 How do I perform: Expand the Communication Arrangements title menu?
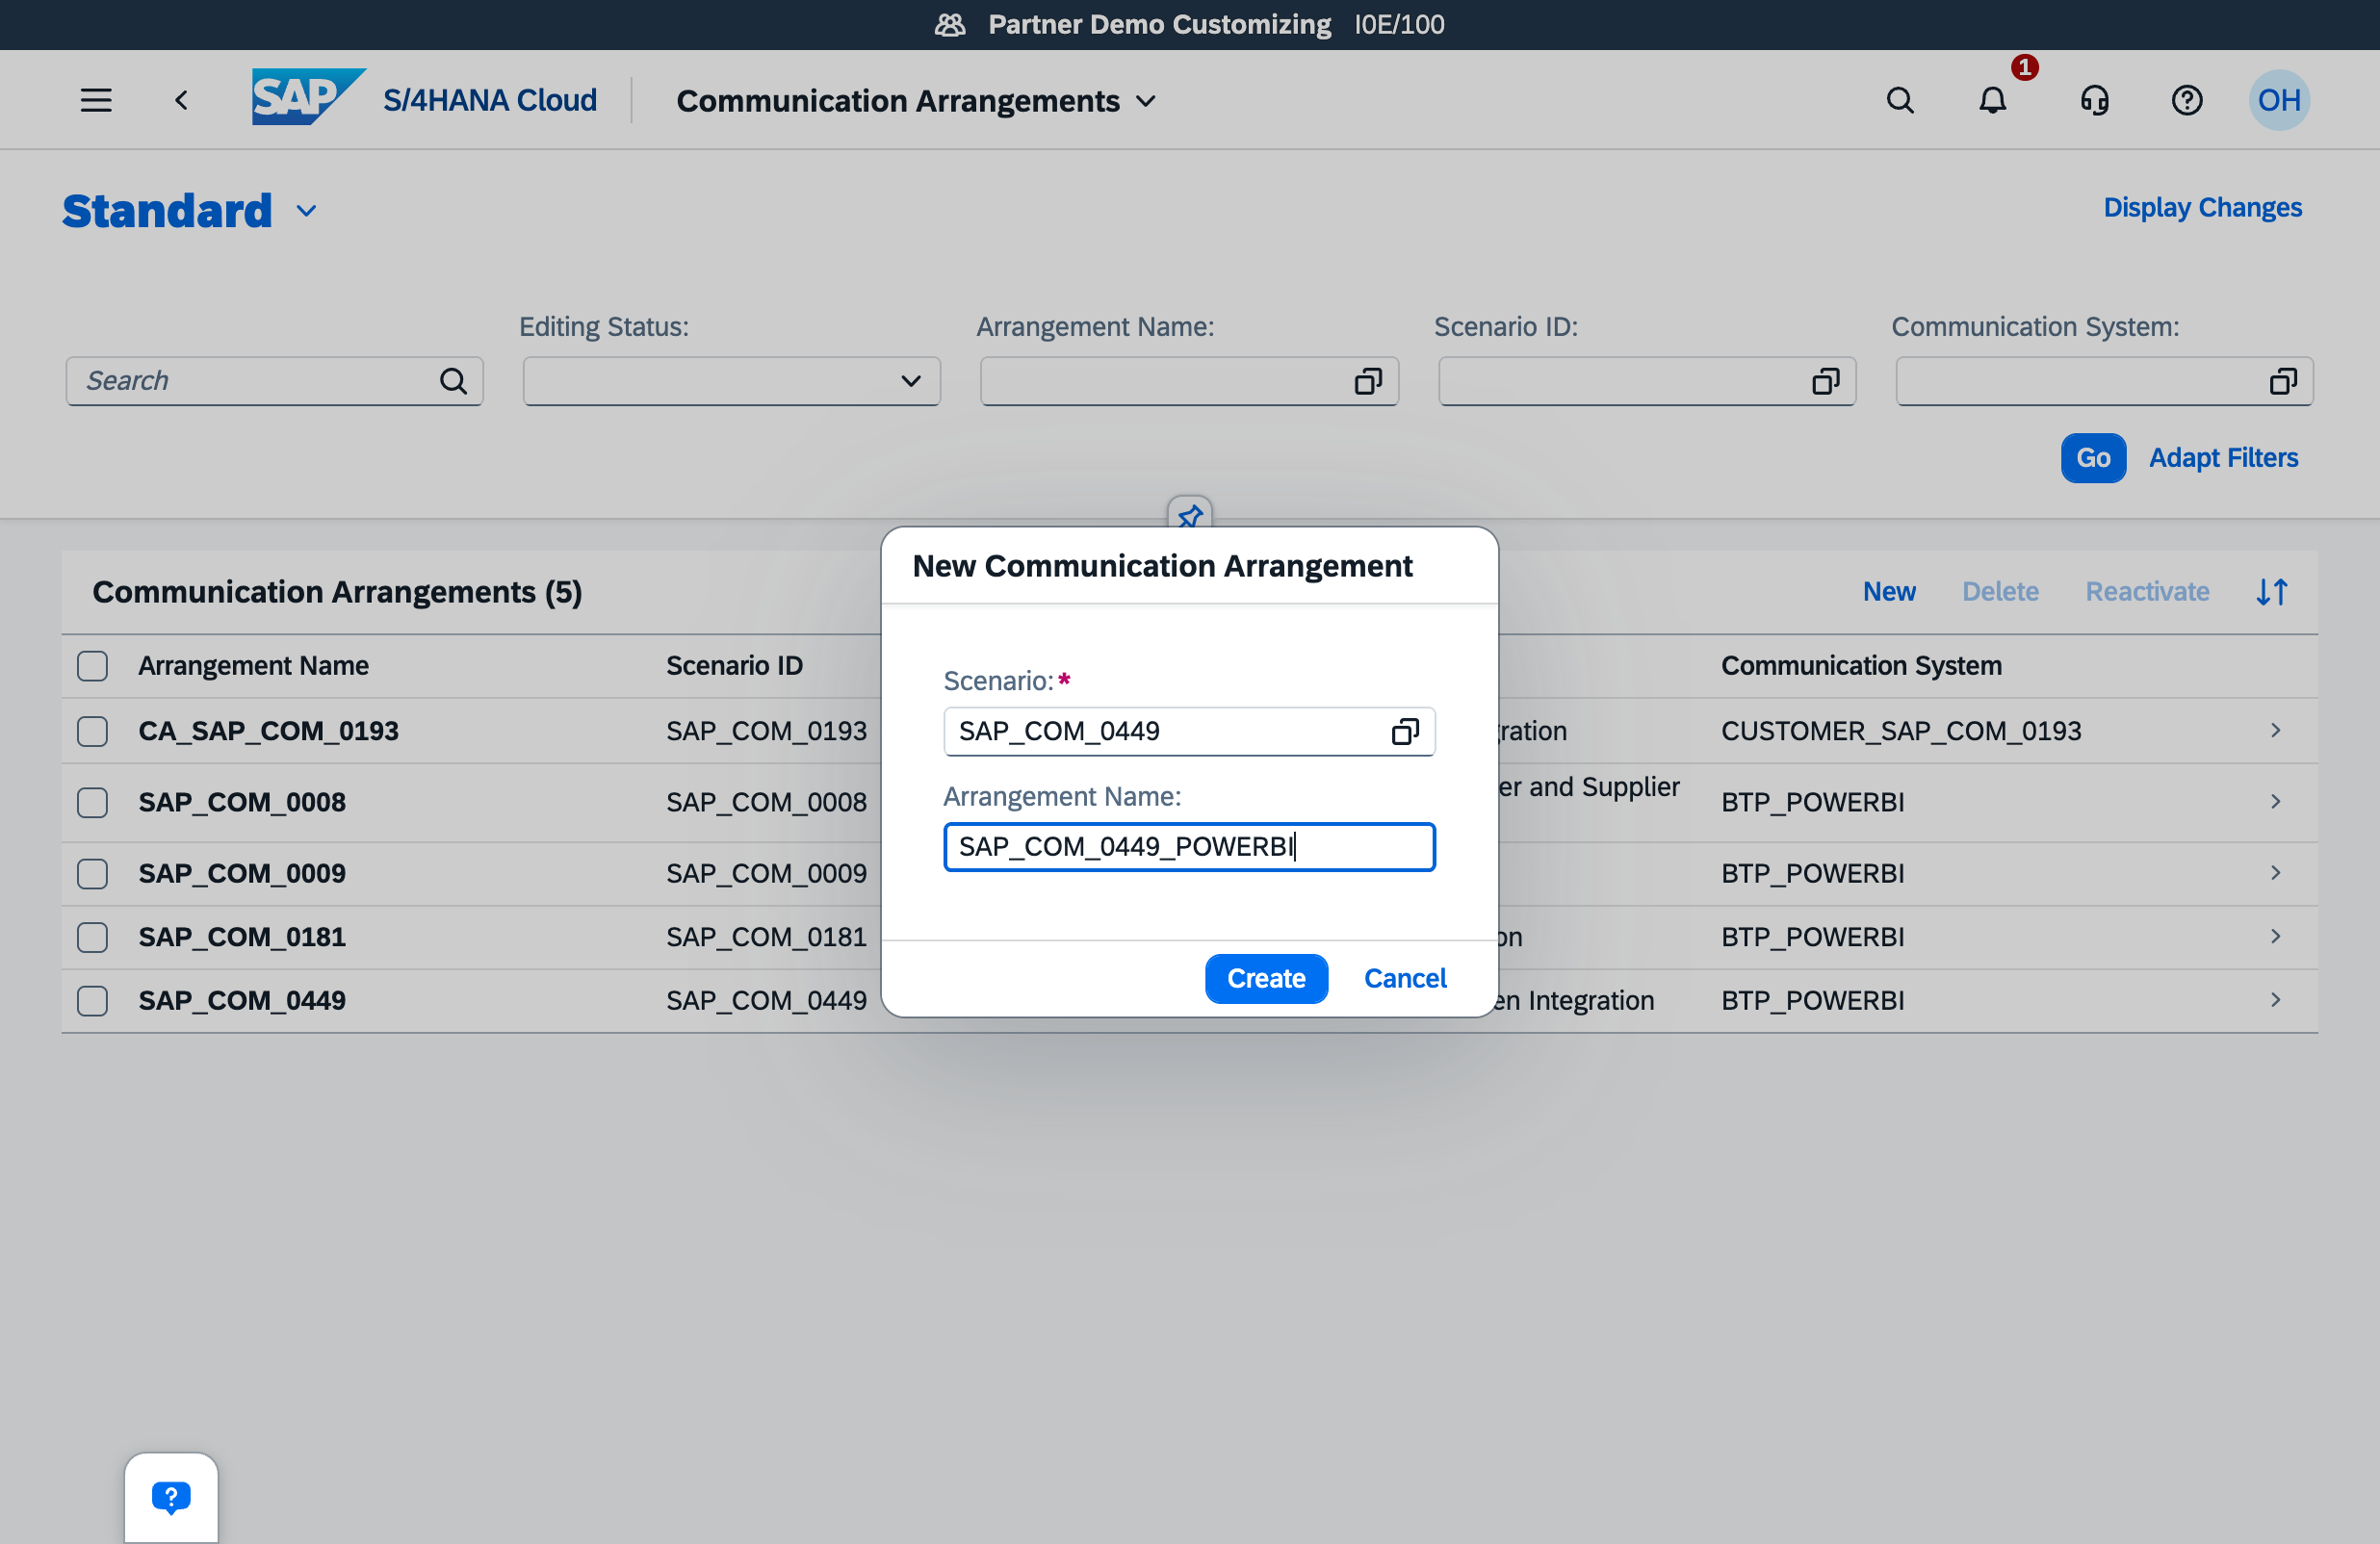(1147, 101)
